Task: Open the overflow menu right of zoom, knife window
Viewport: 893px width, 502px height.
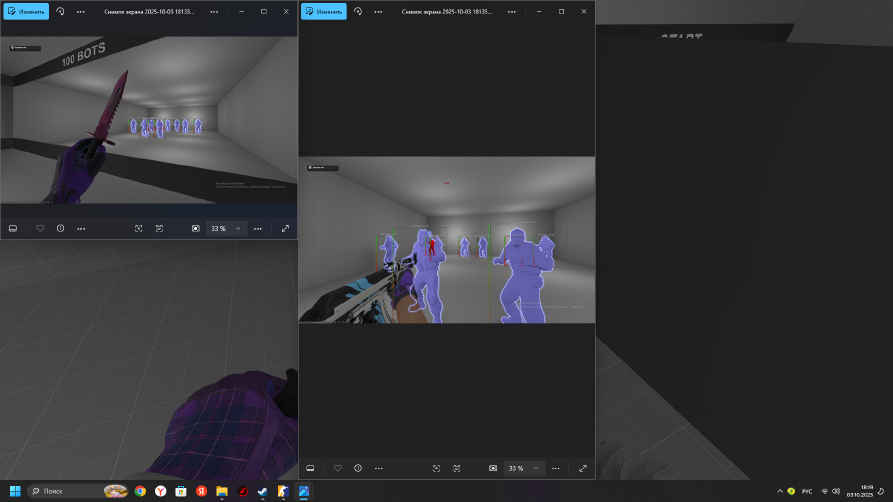Action: [258, 228]
